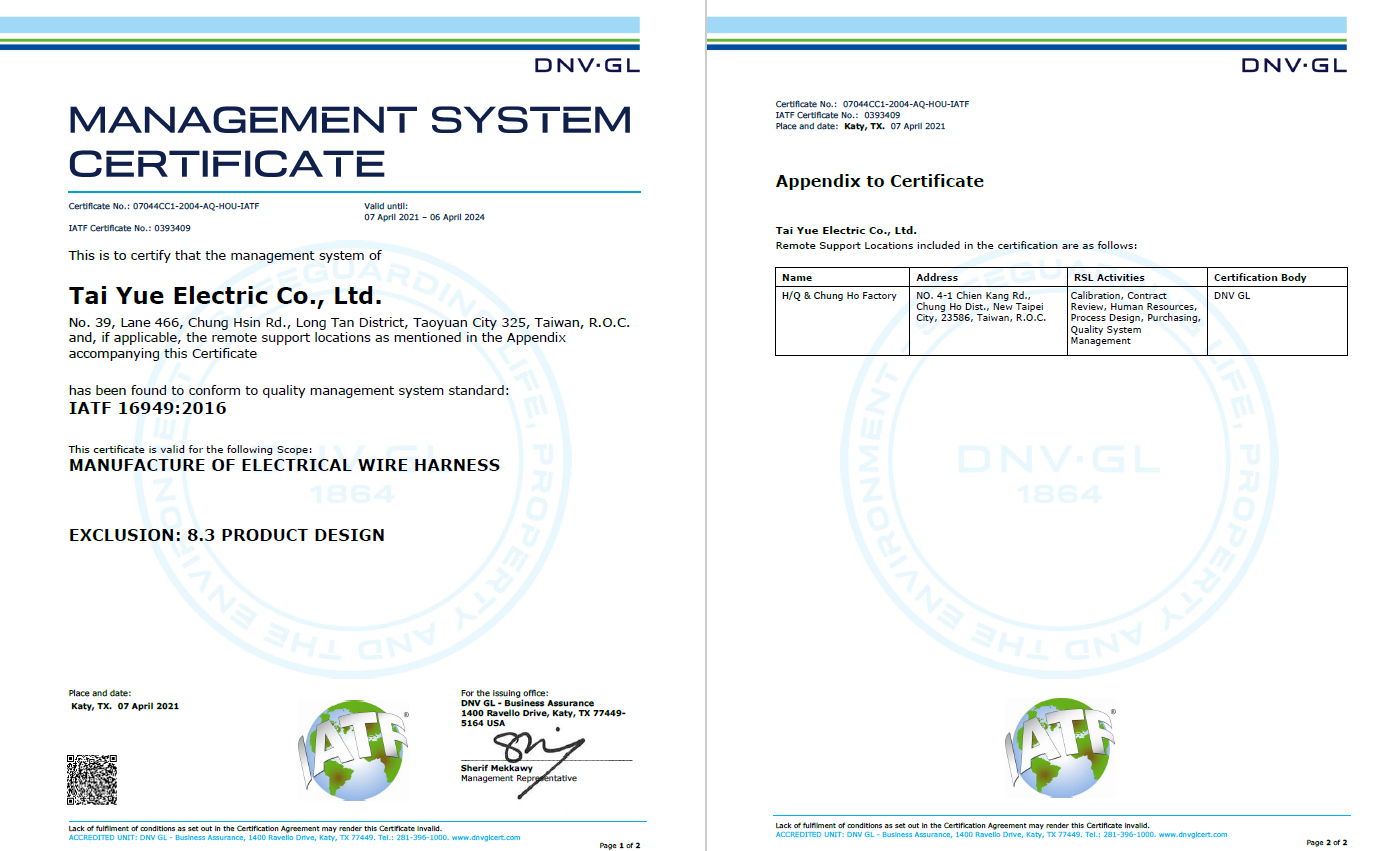Click the Management System Certificate title
Screen dimensions: 1400x851
(x=350, y=141)
